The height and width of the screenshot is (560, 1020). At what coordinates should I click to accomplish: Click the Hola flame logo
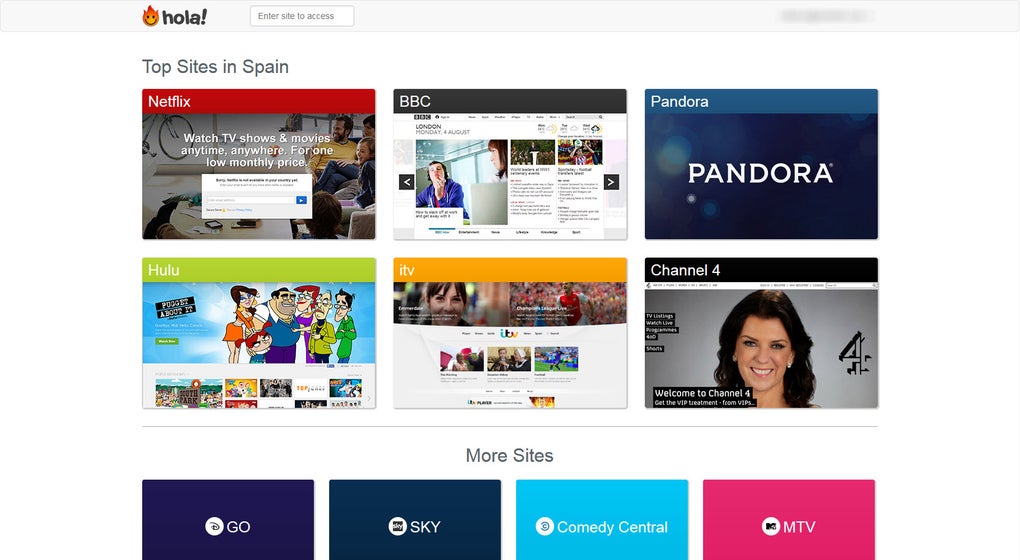click(151, 16)
